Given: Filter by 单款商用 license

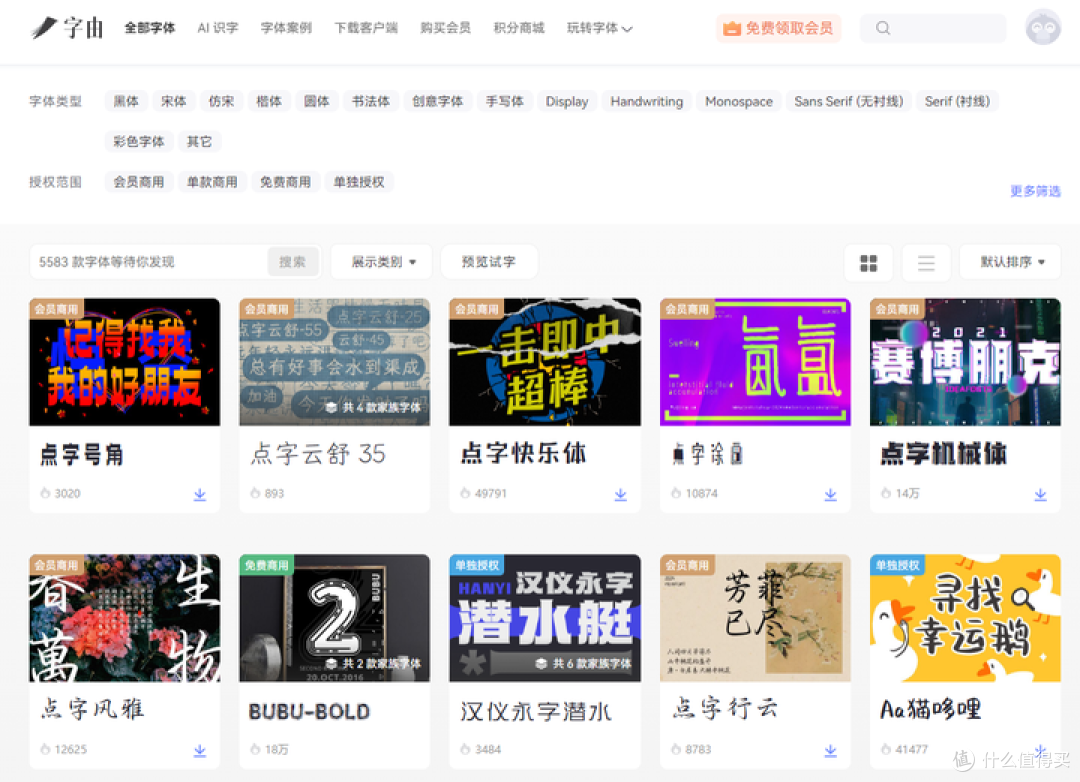Looking at the screenshot, I should [x=212, y=182].
